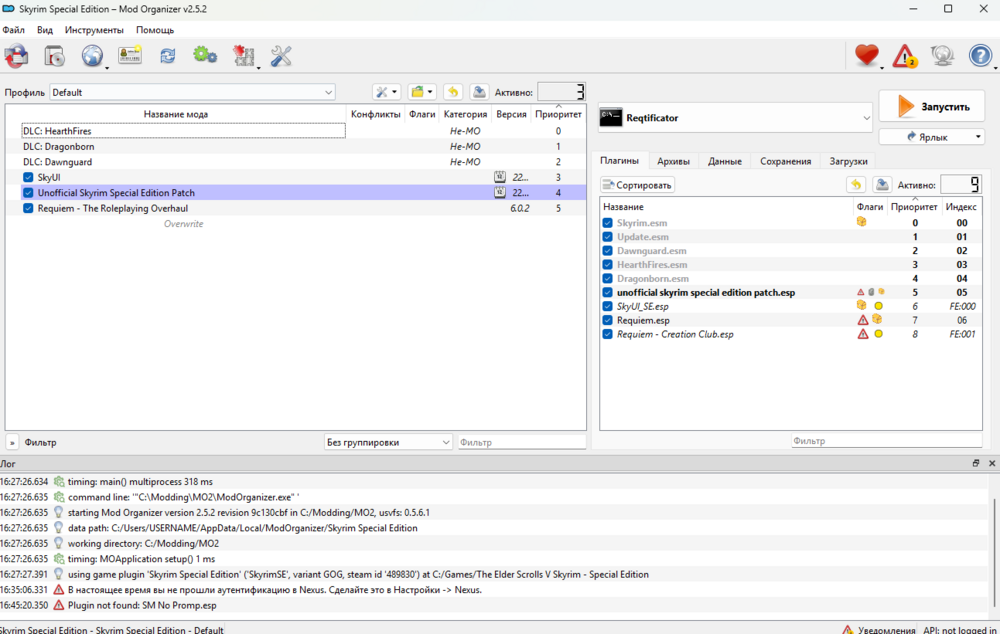Open the Профиль Default dropdown
The image size is (1000, 634).
point(192,92)
